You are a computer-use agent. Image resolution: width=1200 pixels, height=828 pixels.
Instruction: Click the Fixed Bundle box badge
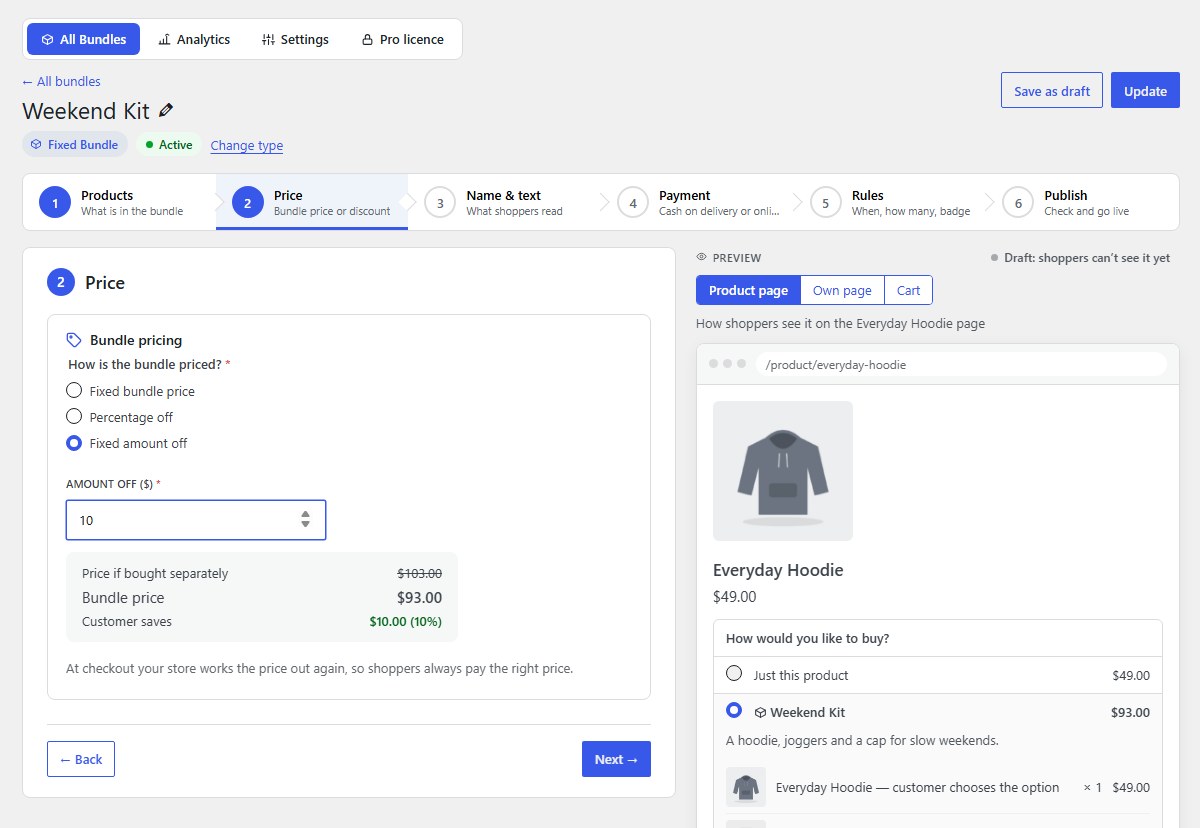[x=75, y=144]
